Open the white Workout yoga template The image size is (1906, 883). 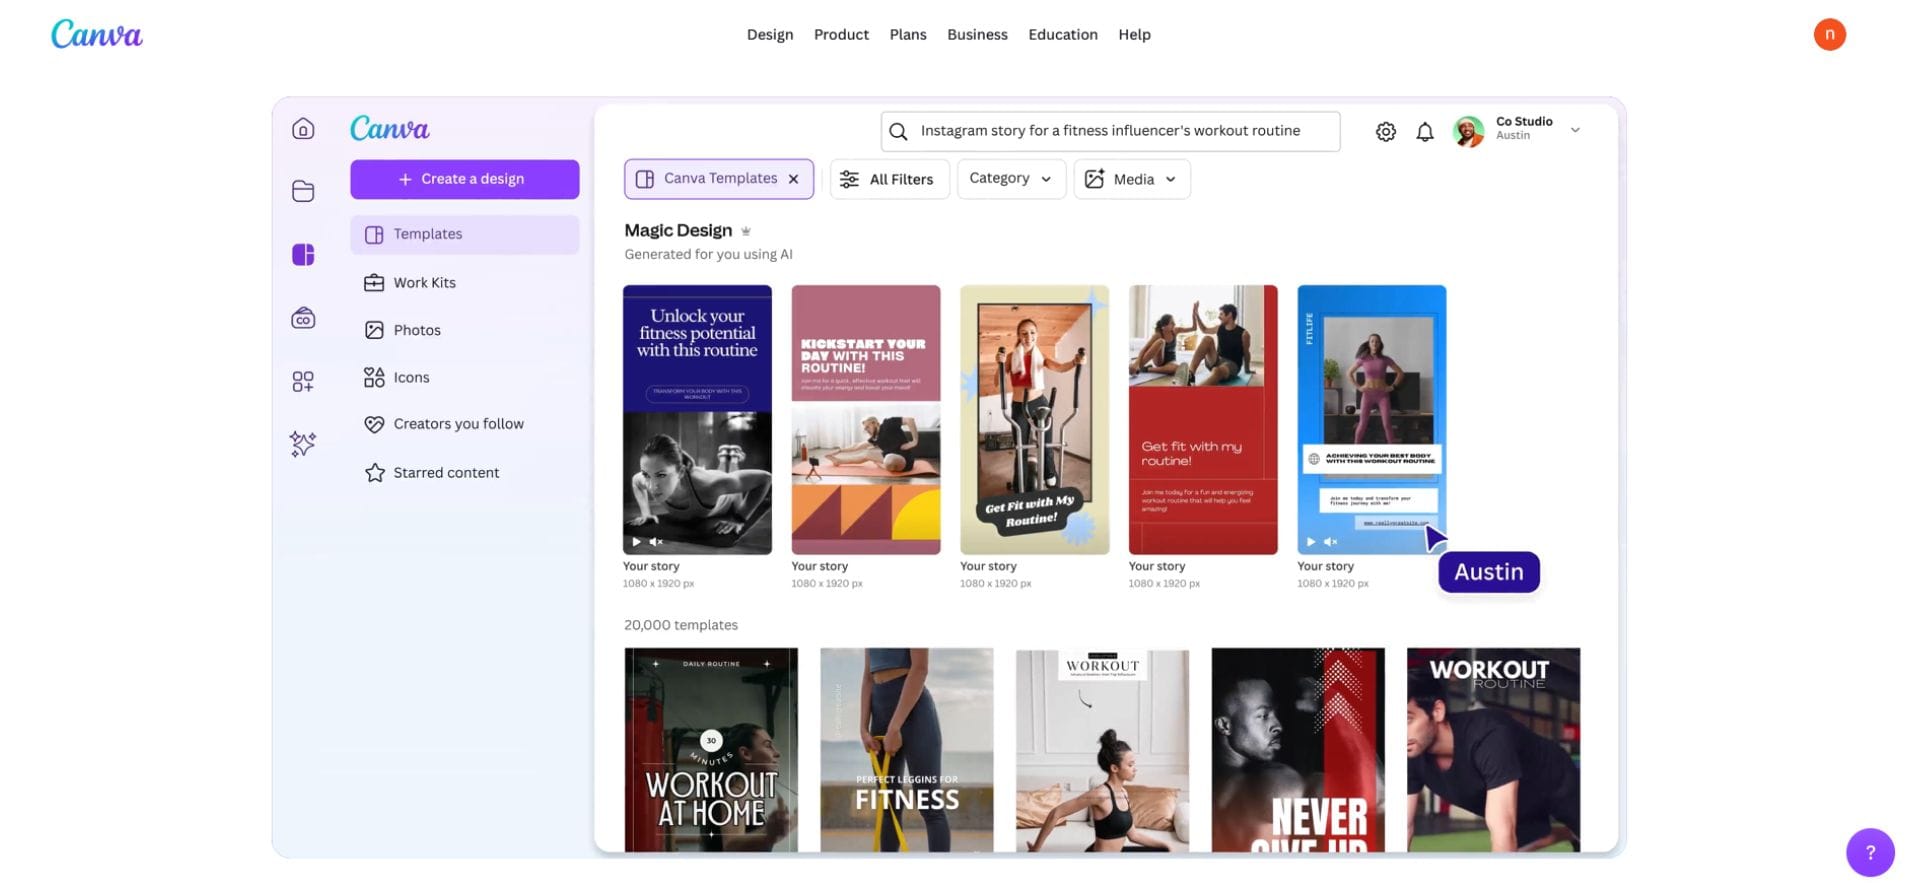coord(1102,749)
